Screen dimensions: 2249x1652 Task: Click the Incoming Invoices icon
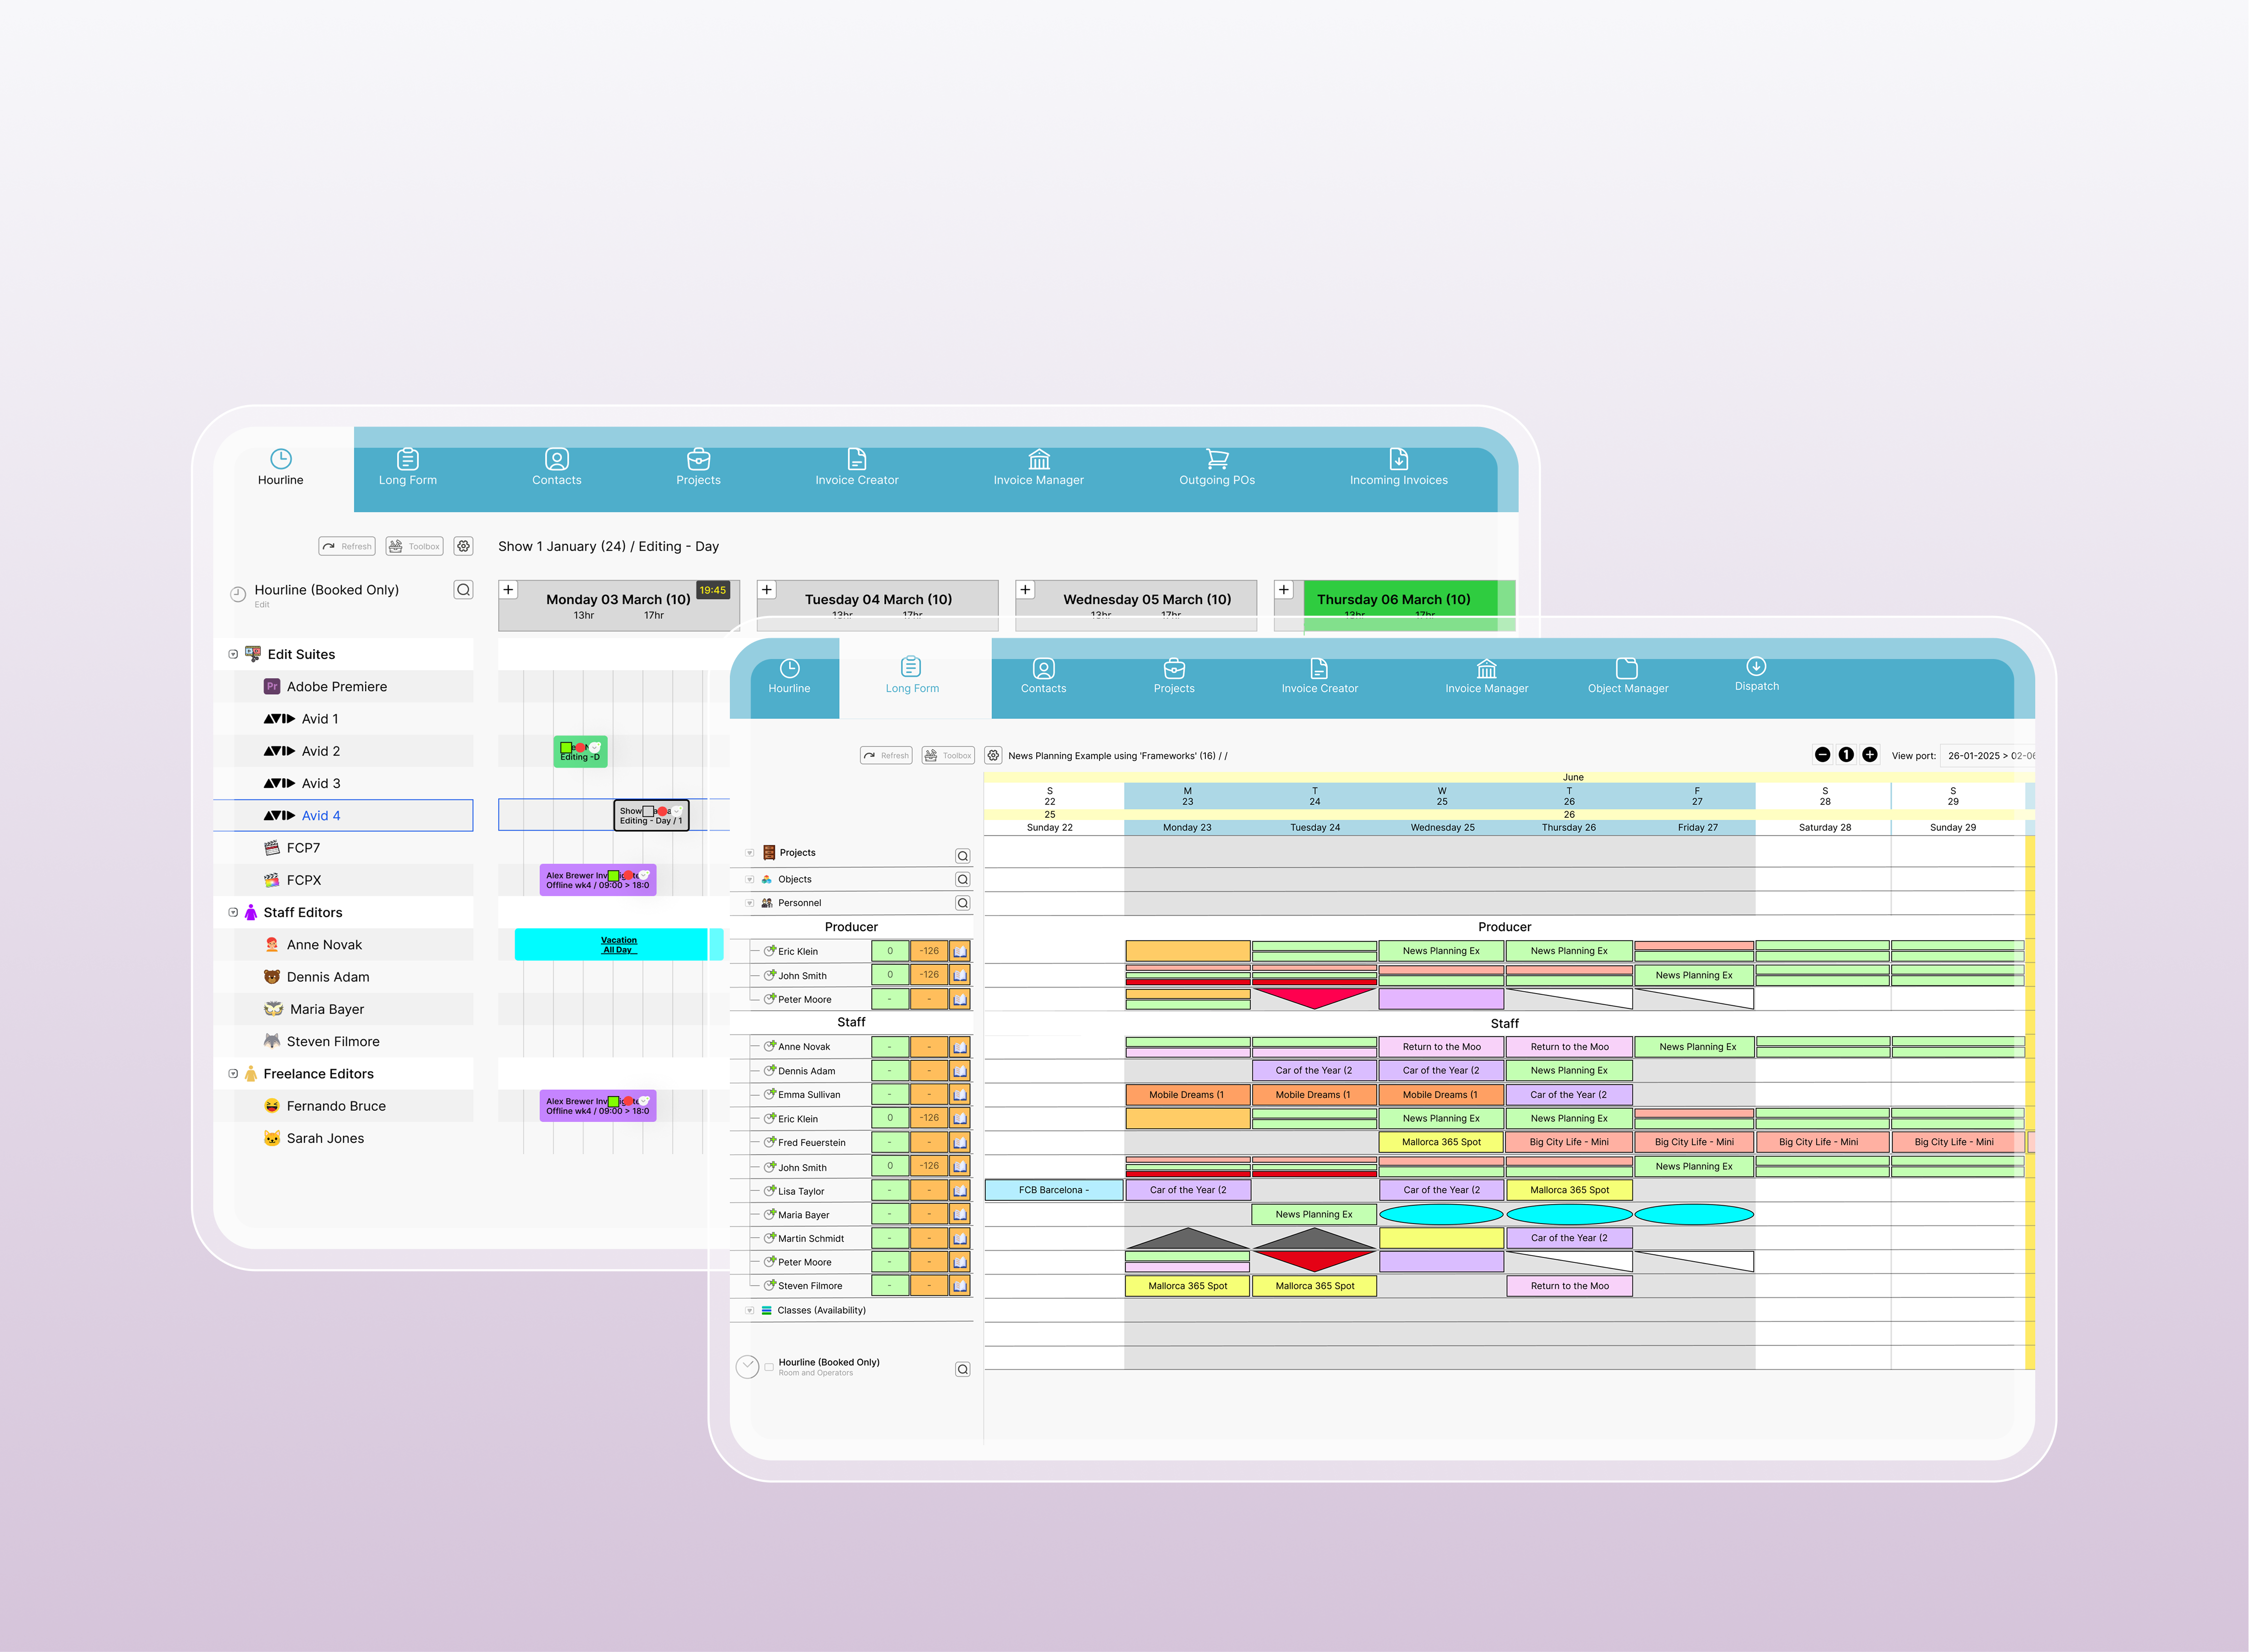[x=1398, y=459]
